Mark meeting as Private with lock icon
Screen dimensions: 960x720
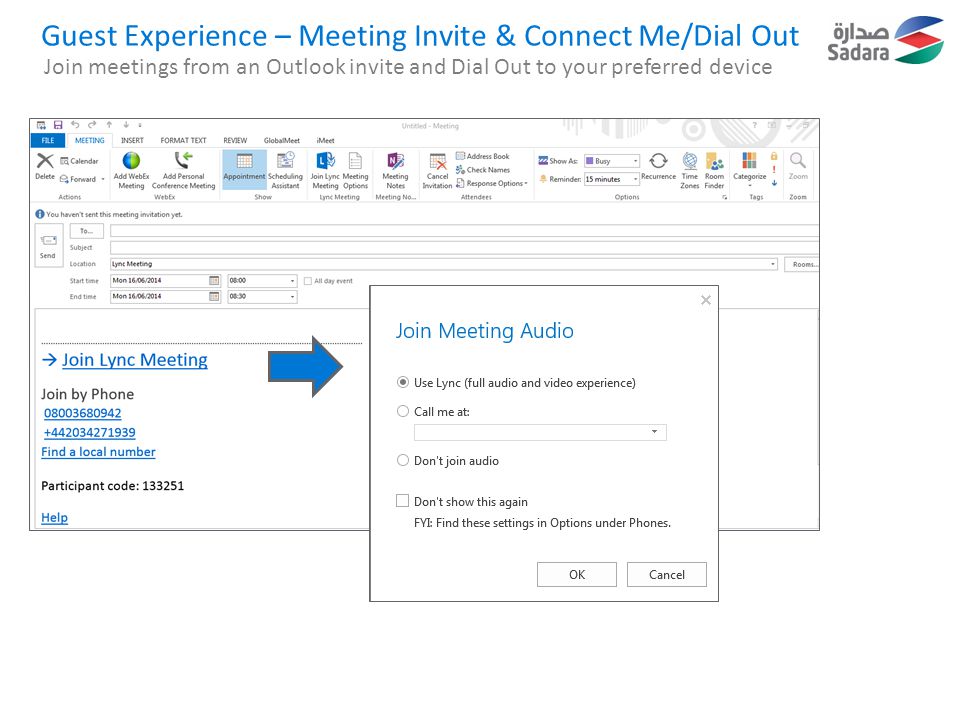774,156
